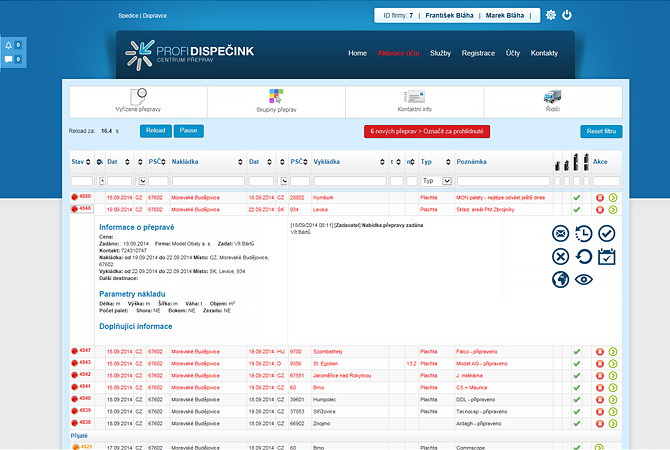Click the Reload button

(x=156, y=131)
